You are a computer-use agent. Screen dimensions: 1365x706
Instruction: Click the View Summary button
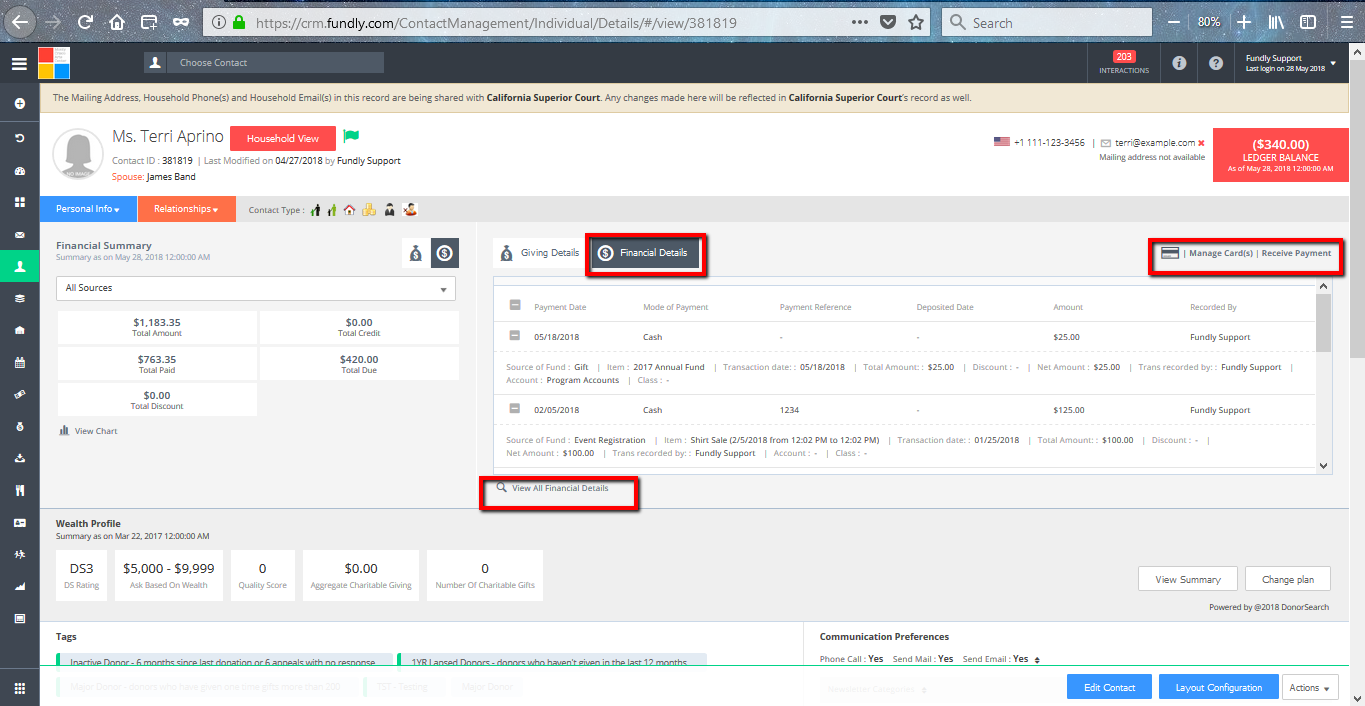(1188, 579)
